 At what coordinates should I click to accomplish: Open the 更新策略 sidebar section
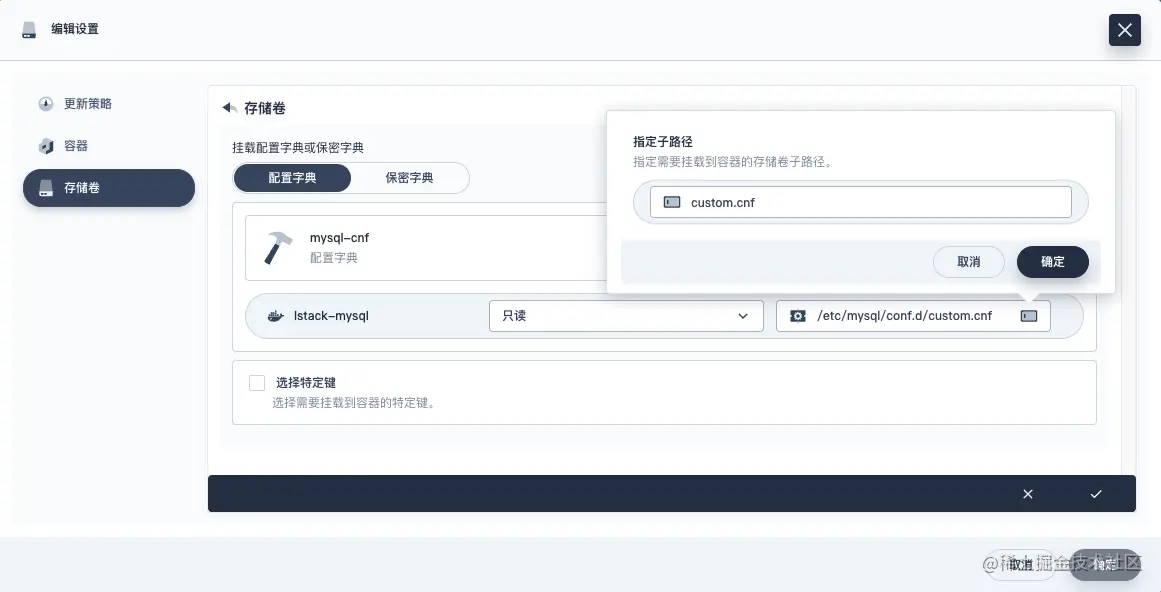pyautogui.click(x=109, y=104)
